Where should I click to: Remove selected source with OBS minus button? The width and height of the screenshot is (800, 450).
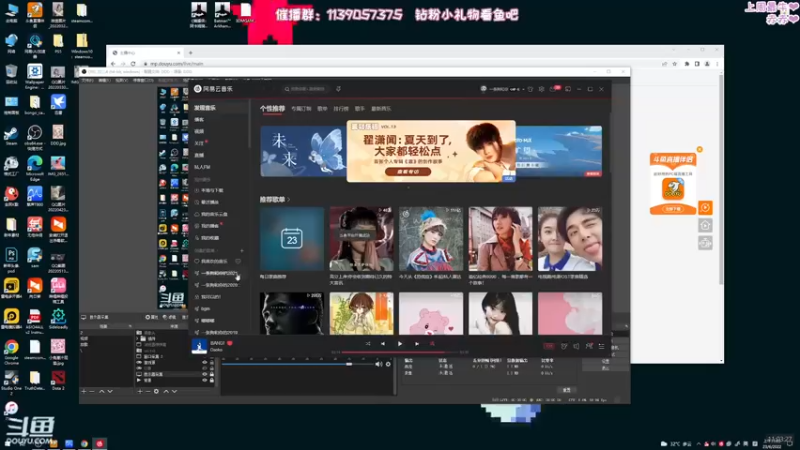point(148,391)
